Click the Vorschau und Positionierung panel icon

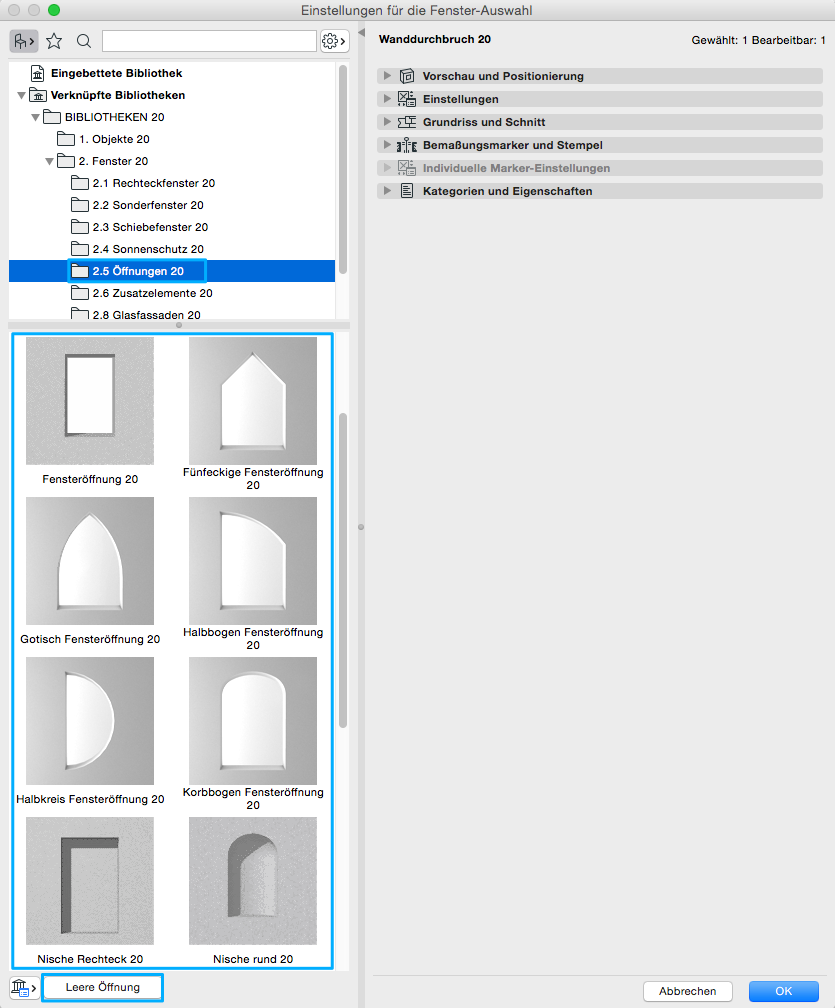(407, 76)
